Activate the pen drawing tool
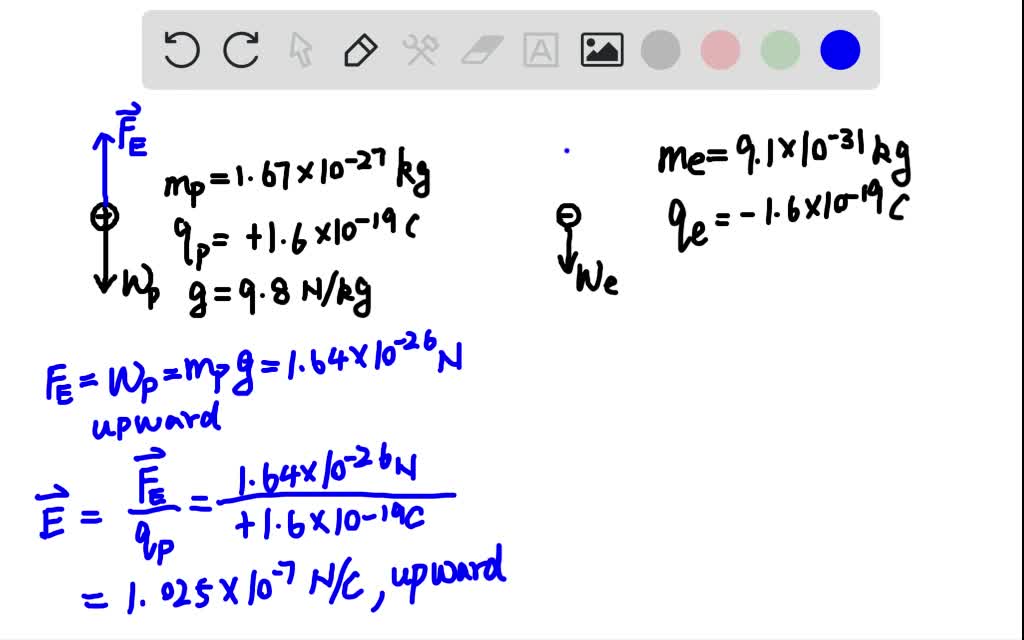This screenshot has width=1024, height=640. point(362,48)
